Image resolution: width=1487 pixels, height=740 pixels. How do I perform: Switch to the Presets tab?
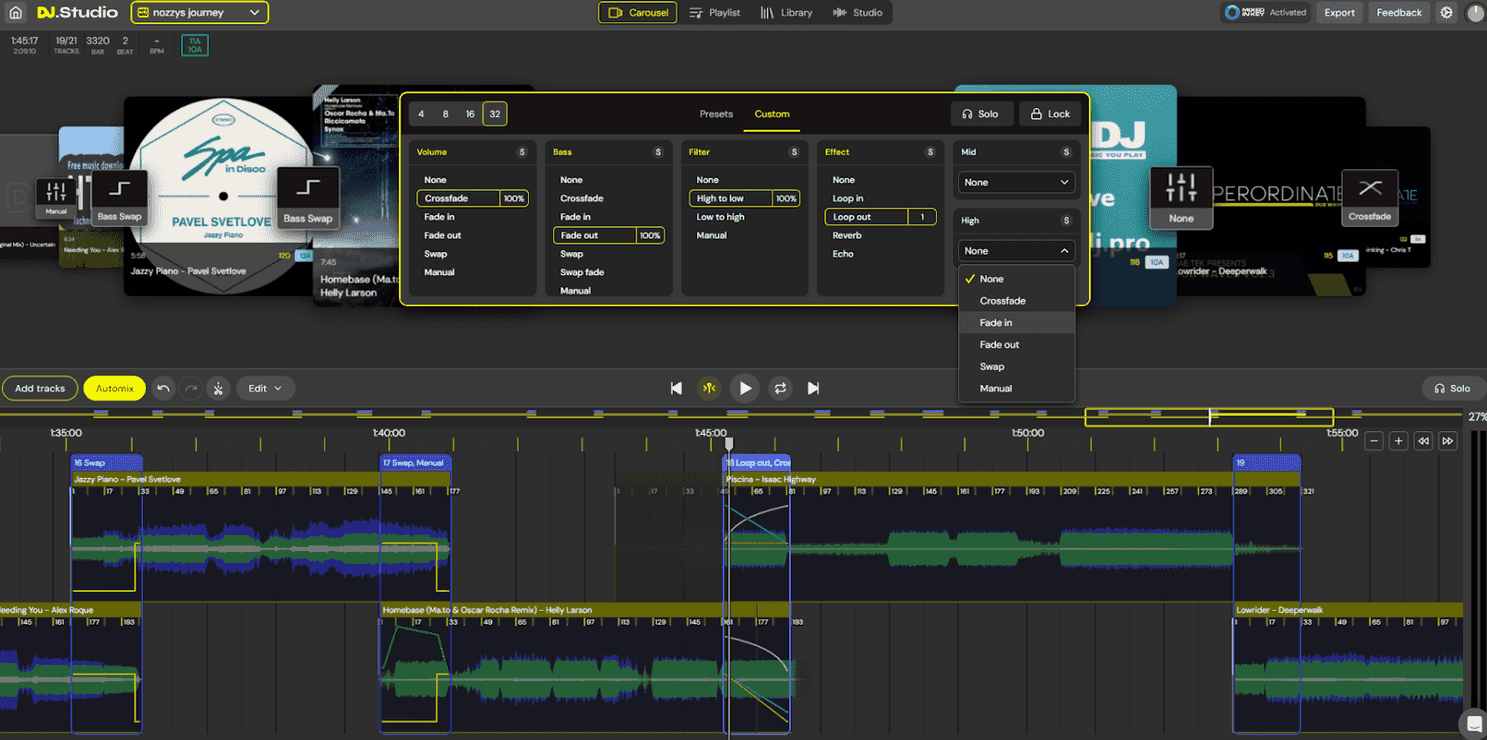point(716,114)
